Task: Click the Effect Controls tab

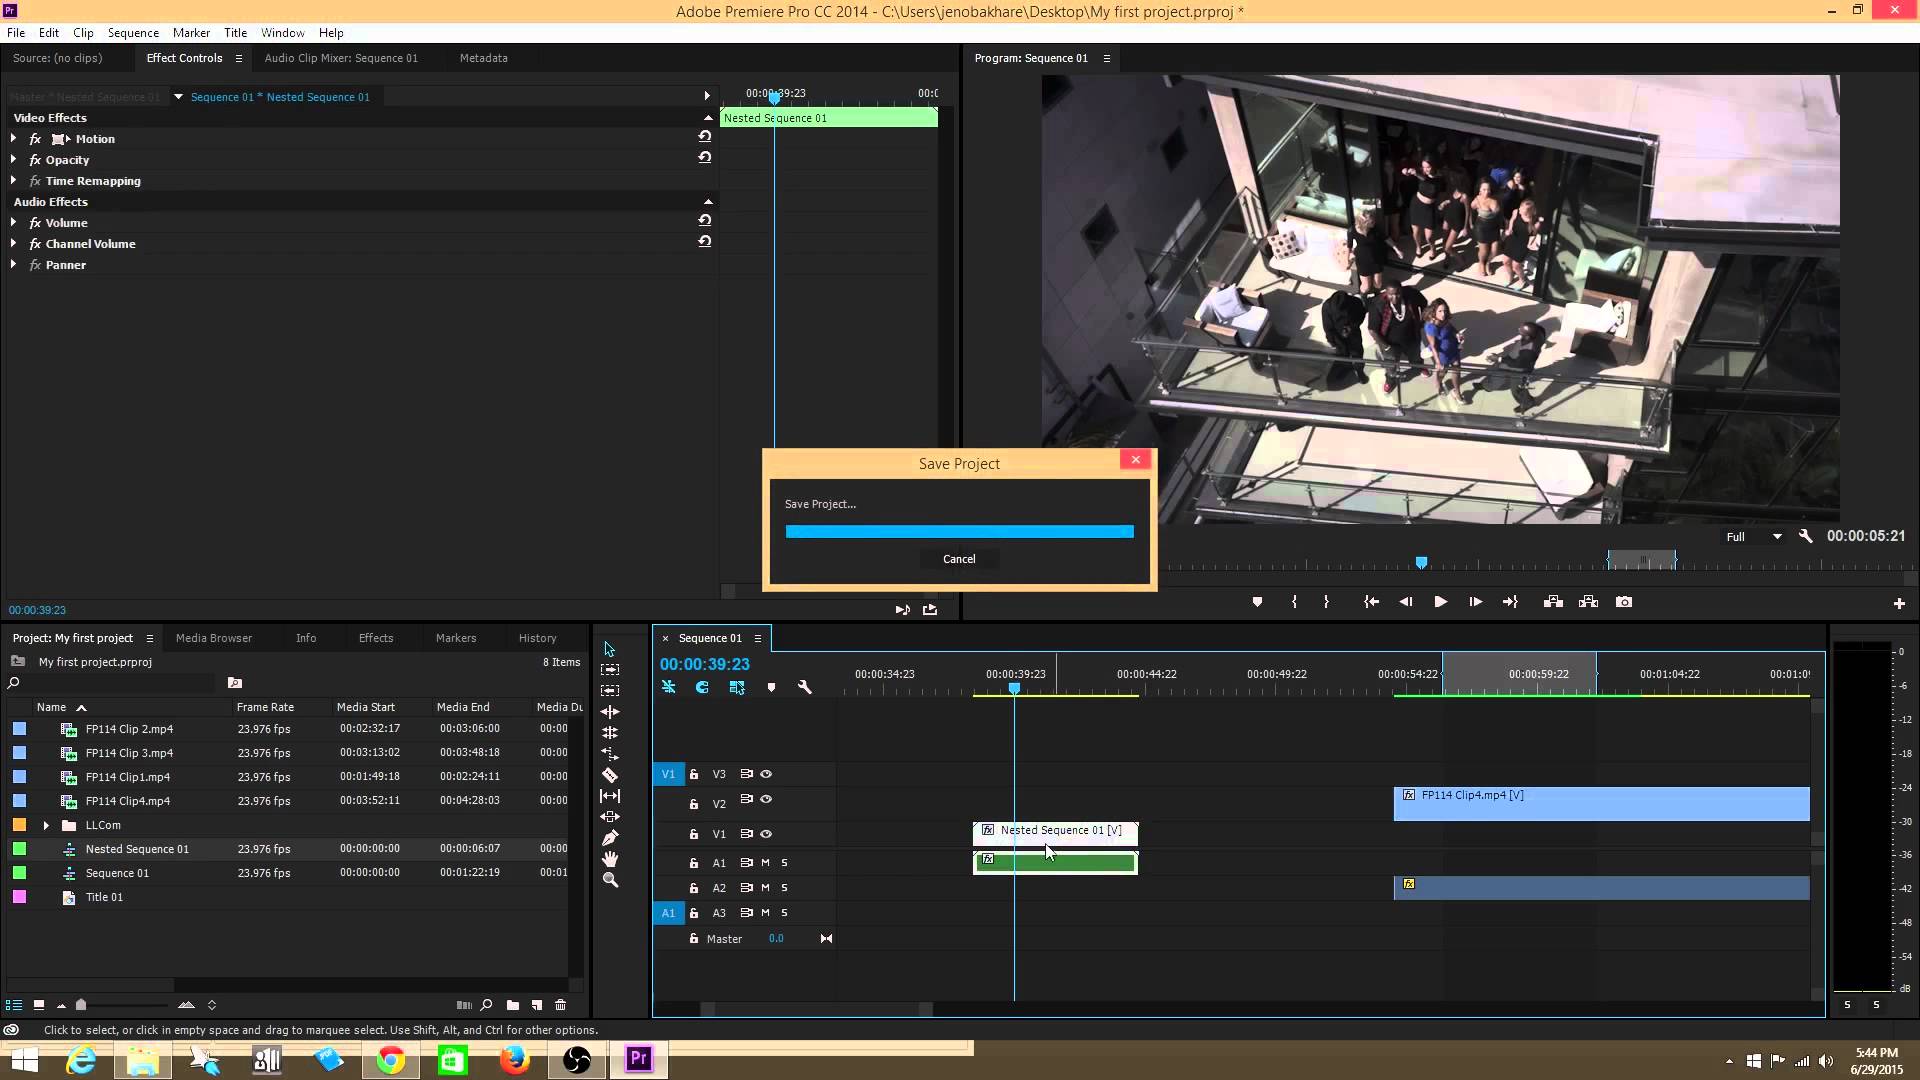Action: 183,58
